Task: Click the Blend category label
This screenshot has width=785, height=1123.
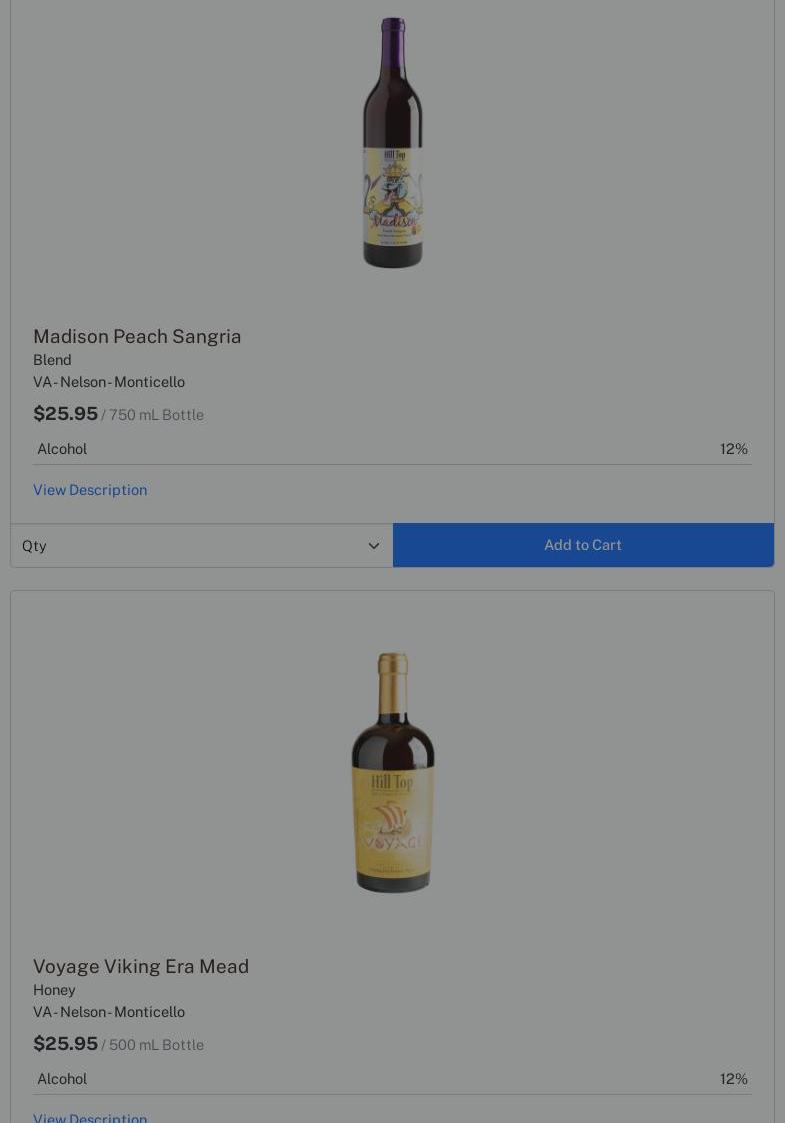Action: click(x=52, y=360)
